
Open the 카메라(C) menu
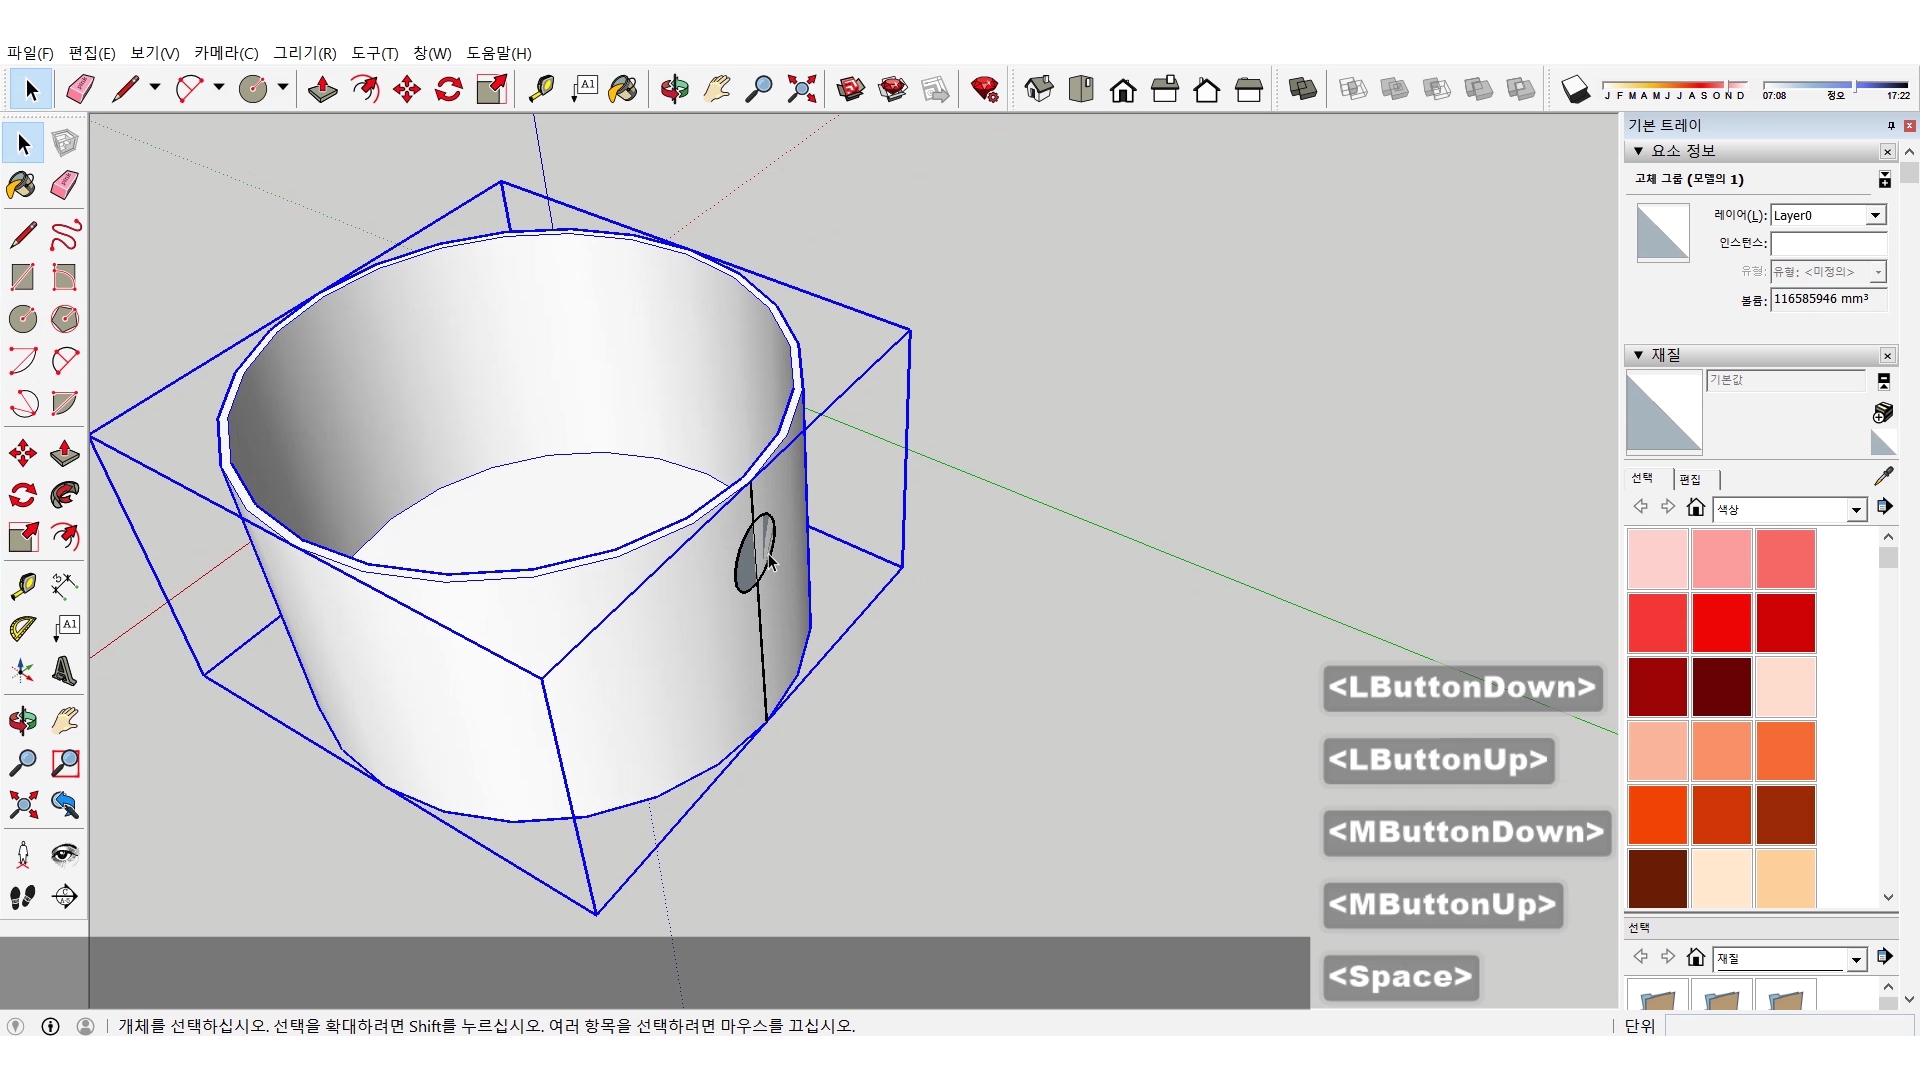226,53
